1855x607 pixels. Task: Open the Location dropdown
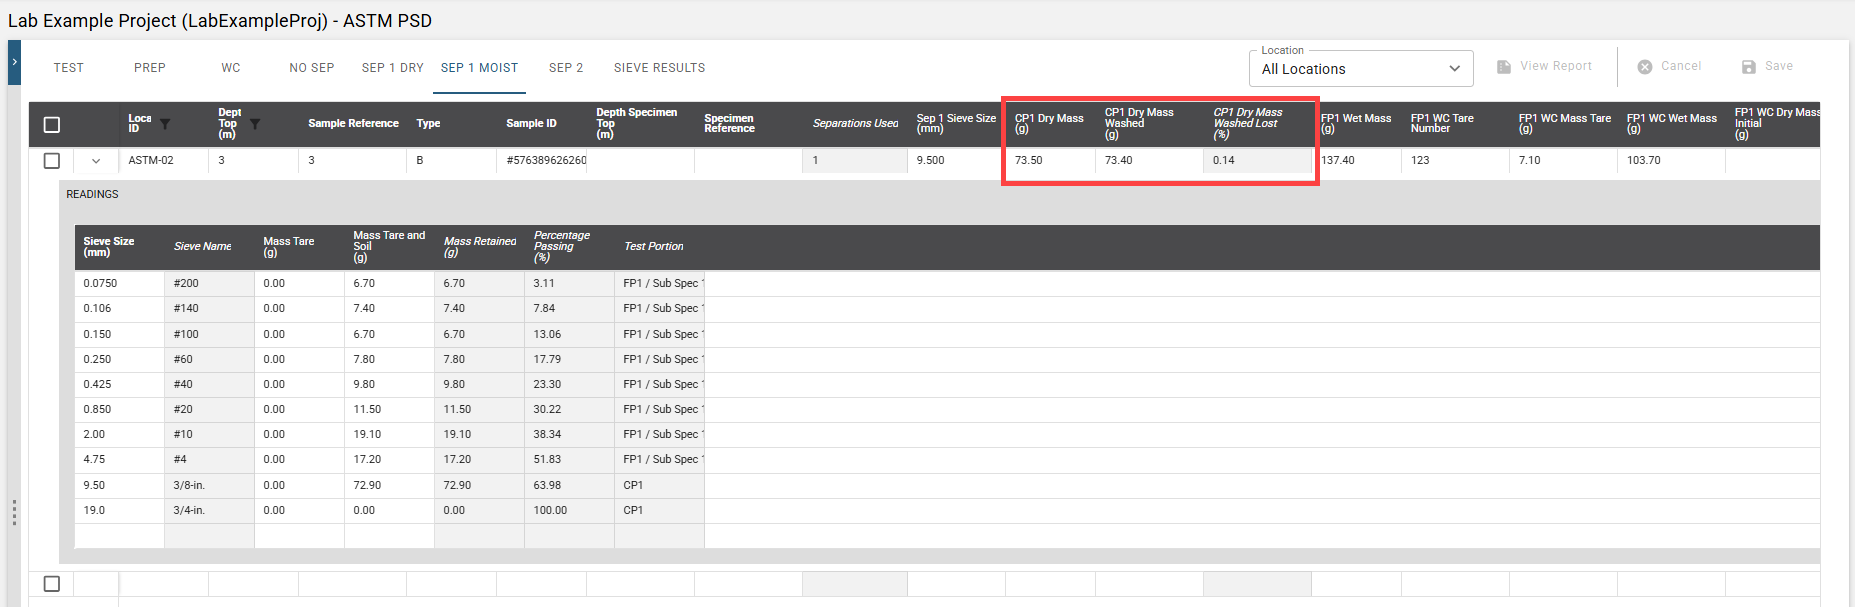(x=1360, y=69)
